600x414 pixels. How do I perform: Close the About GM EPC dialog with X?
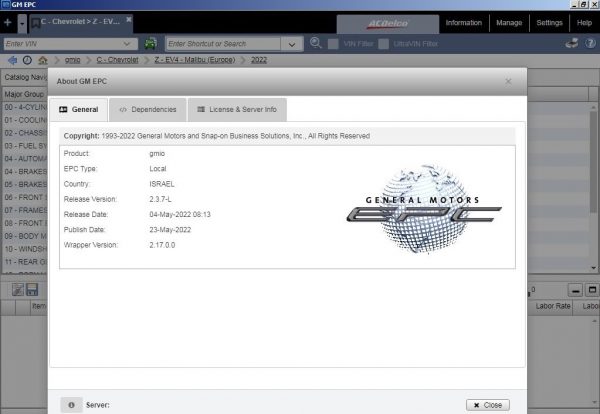[x=508, y=81]
